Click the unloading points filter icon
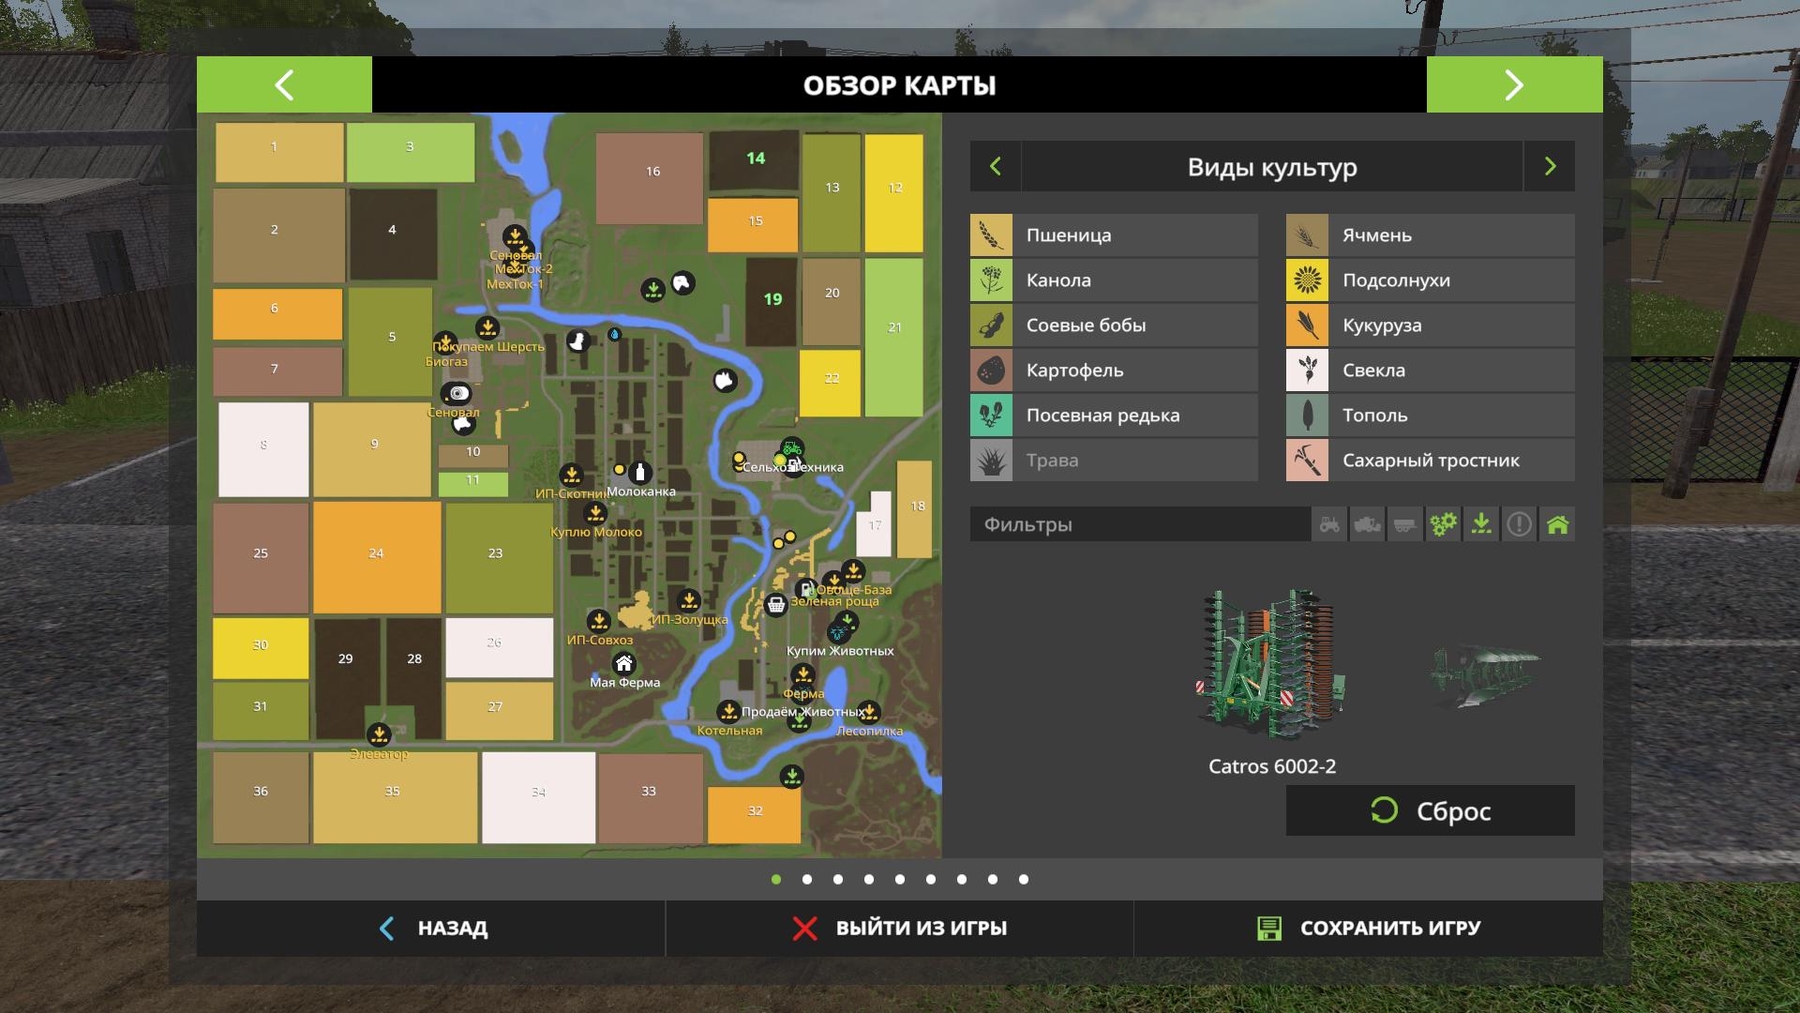Viewport: 1800px width, 1013px height. [x=1481, y=524]
